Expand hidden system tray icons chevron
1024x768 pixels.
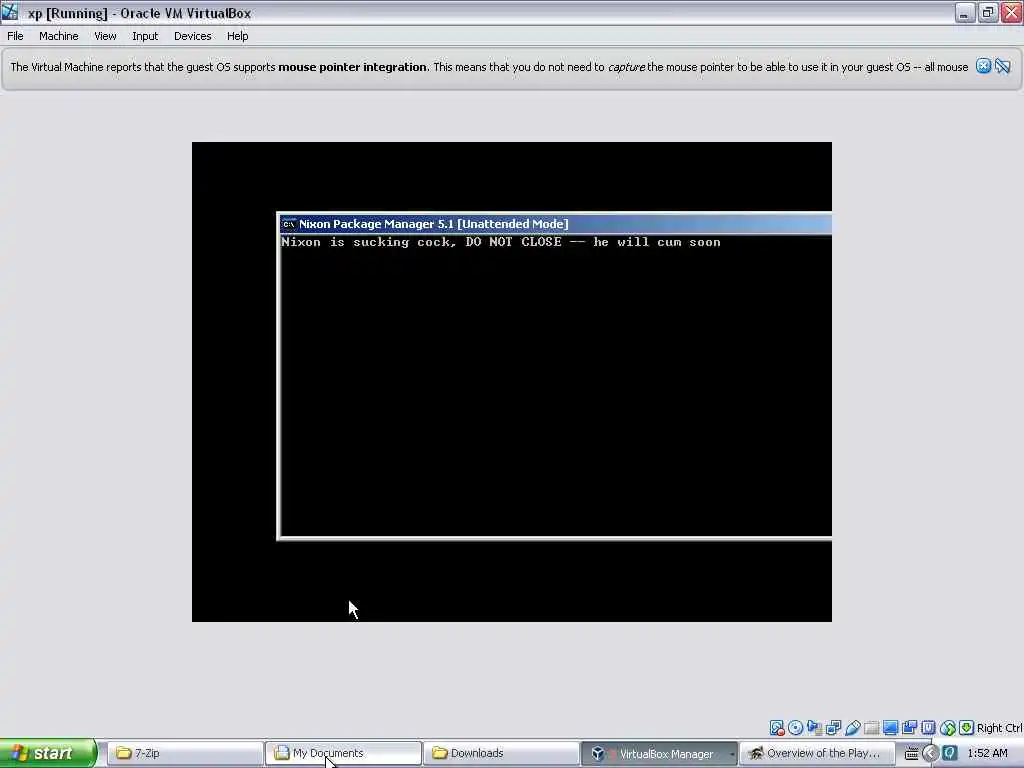coord(931,754)
